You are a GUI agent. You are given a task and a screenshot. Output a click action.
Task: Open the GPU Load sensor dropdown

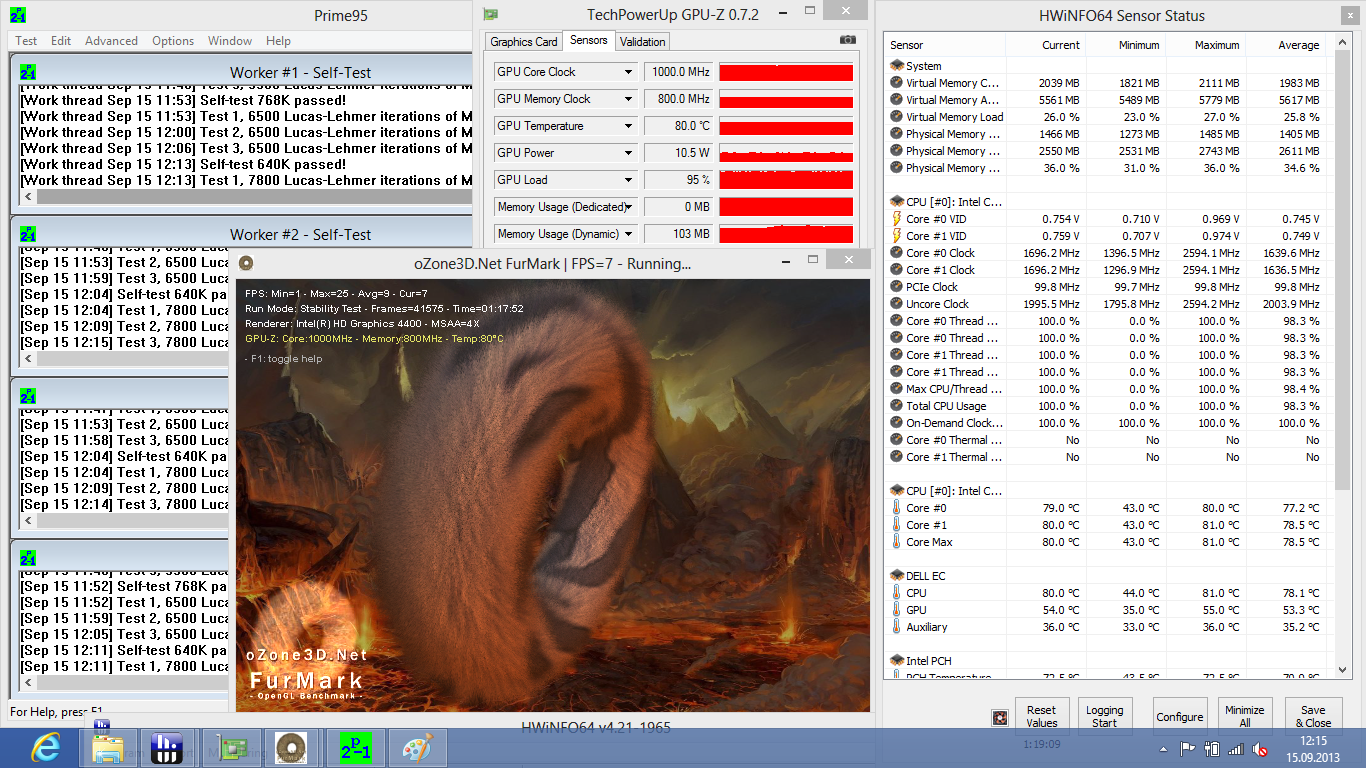[628, 180]
